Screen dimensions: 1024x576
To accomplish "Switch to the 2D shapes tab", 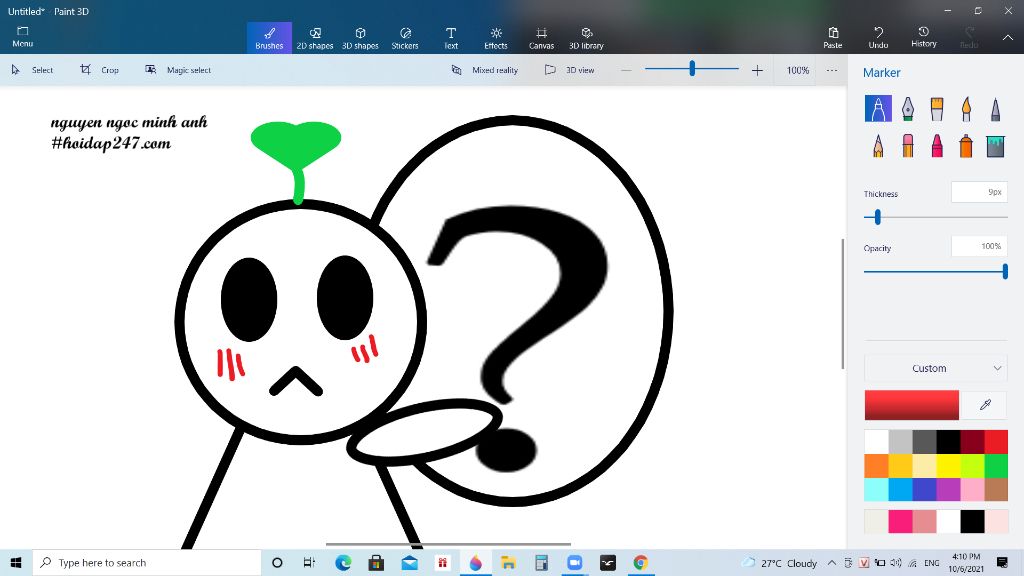I will (315, 38).
